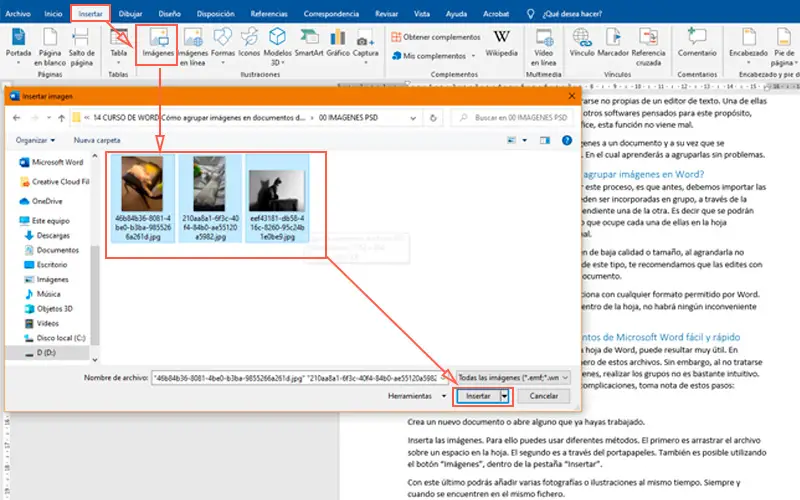Viewport: 800px width, 500px height.
Task: Select the 210aa8a1 image thumbnail
Action: [210, 198]
